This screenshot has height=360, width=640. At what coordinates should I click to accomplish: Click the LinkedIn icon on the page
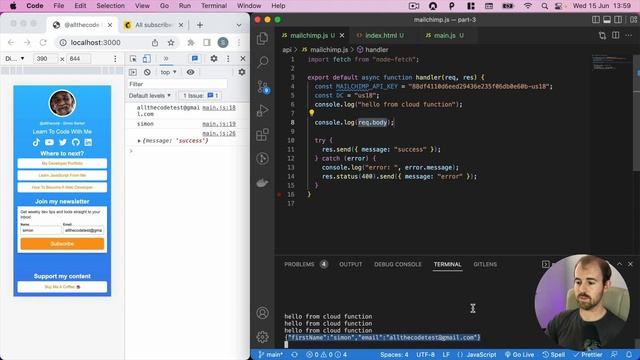pyautogui.click(x=88, y=142)
